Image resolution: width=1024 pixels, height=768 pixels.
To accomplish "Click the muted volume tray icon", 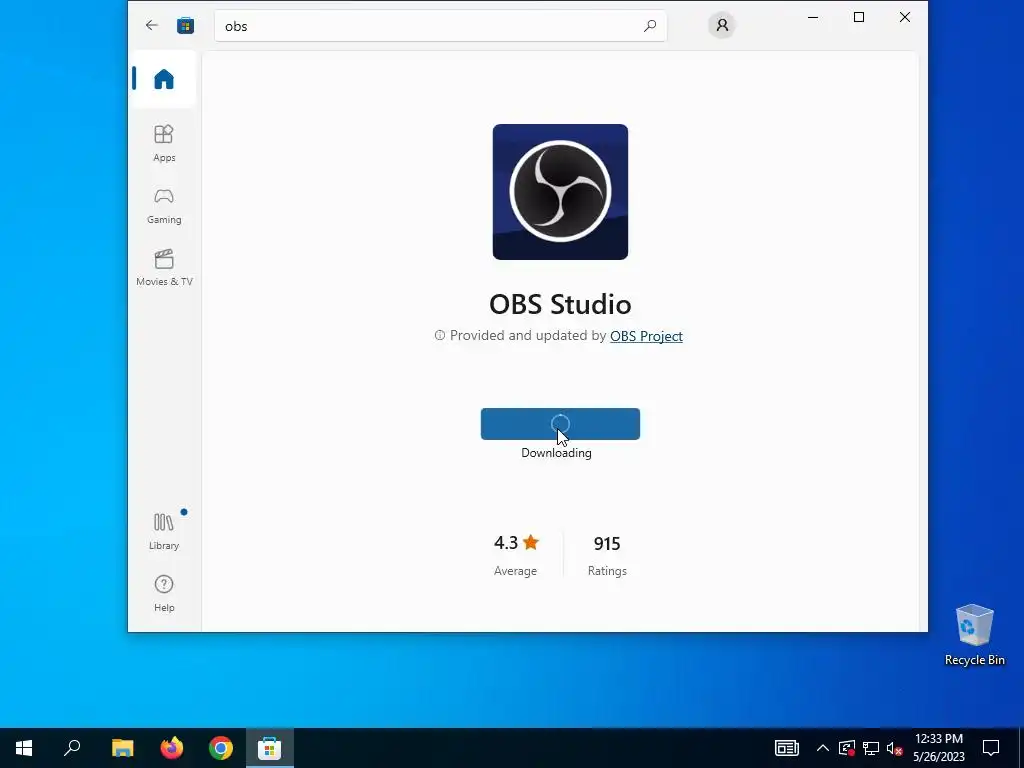I will (x=895, y=748).
